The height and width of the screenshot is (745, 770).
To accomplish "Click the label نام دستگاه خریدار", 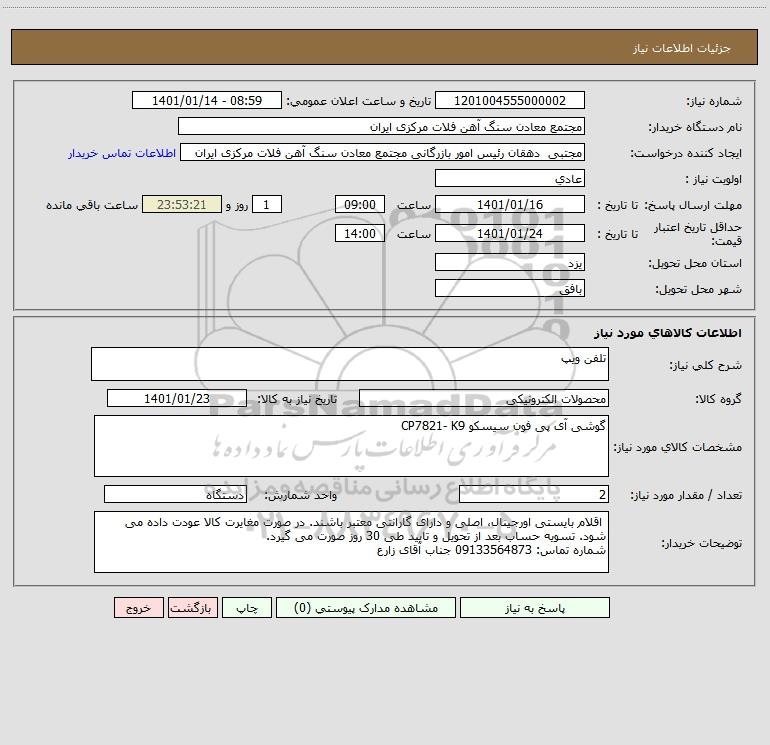I will (695, 127).
